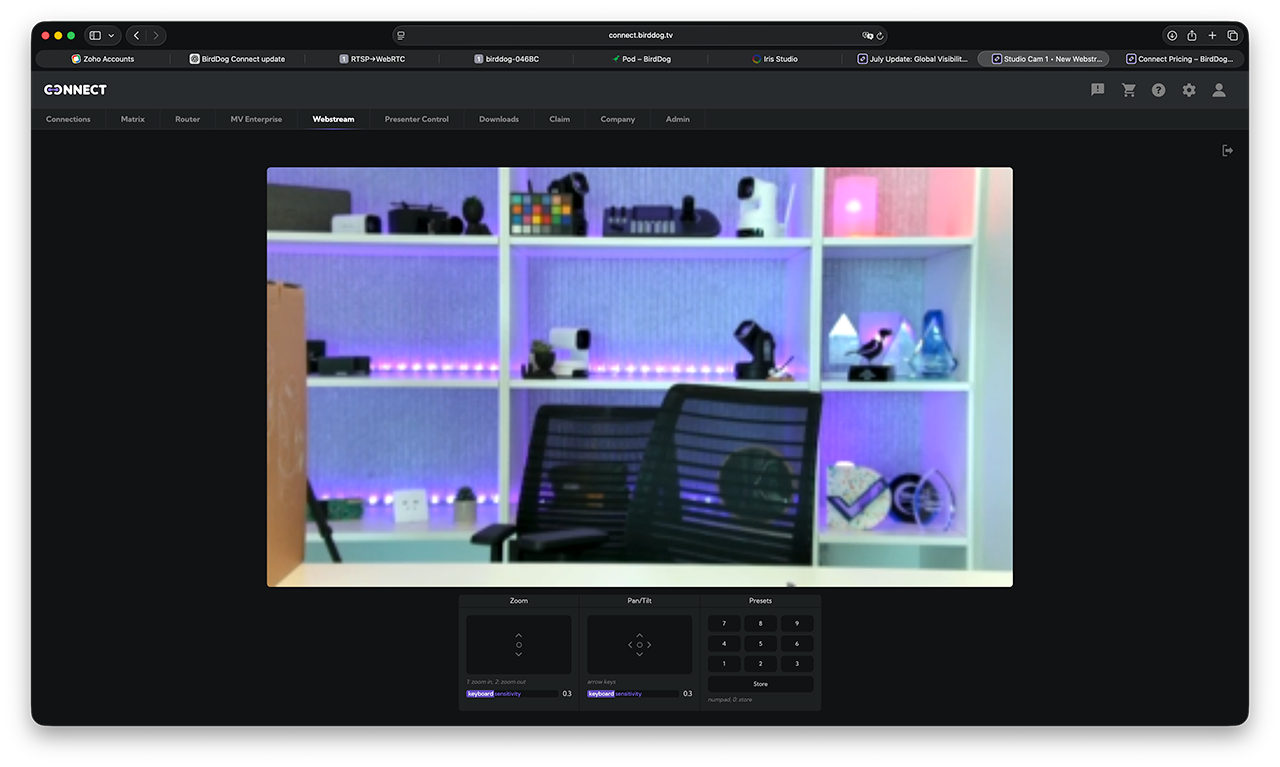This screenshot has width=1280, height=767.
Task: Click the connect.birddog.tv address bar
Action: pos(640,35)
